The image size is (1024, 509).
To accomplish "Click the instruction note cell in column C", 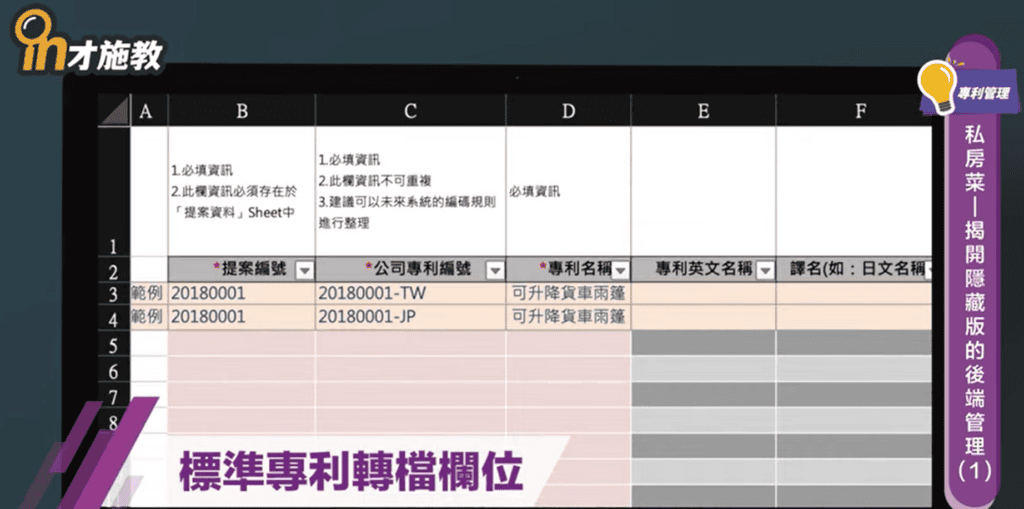I will [x=410, y=190].
